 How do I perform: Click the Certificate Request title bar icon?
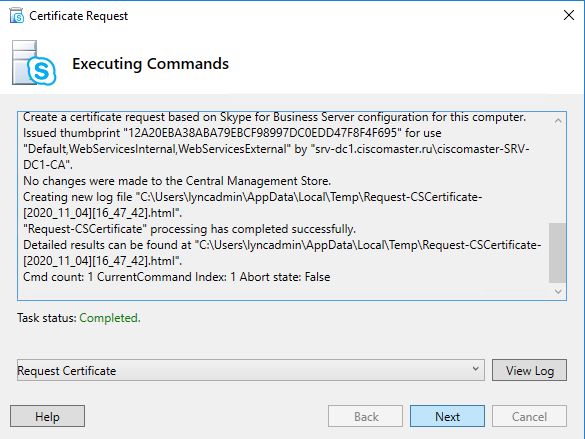click(17, 16)
